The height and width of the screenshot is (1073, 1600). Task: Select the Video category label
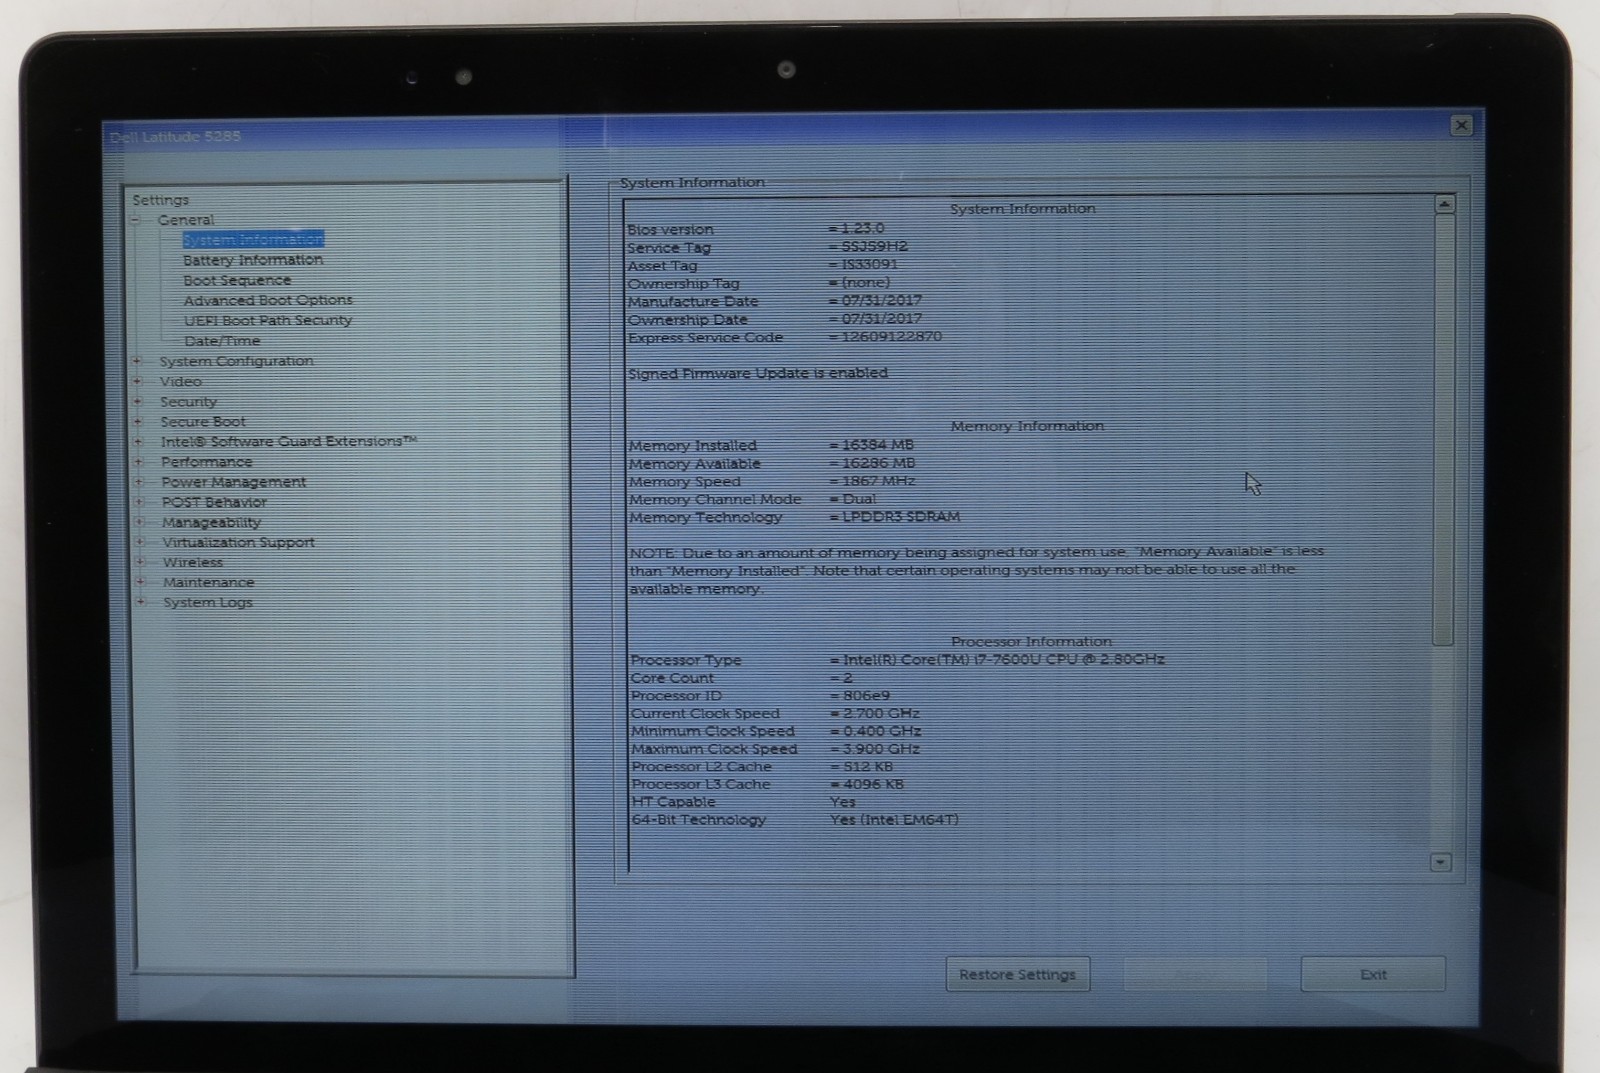181,381
